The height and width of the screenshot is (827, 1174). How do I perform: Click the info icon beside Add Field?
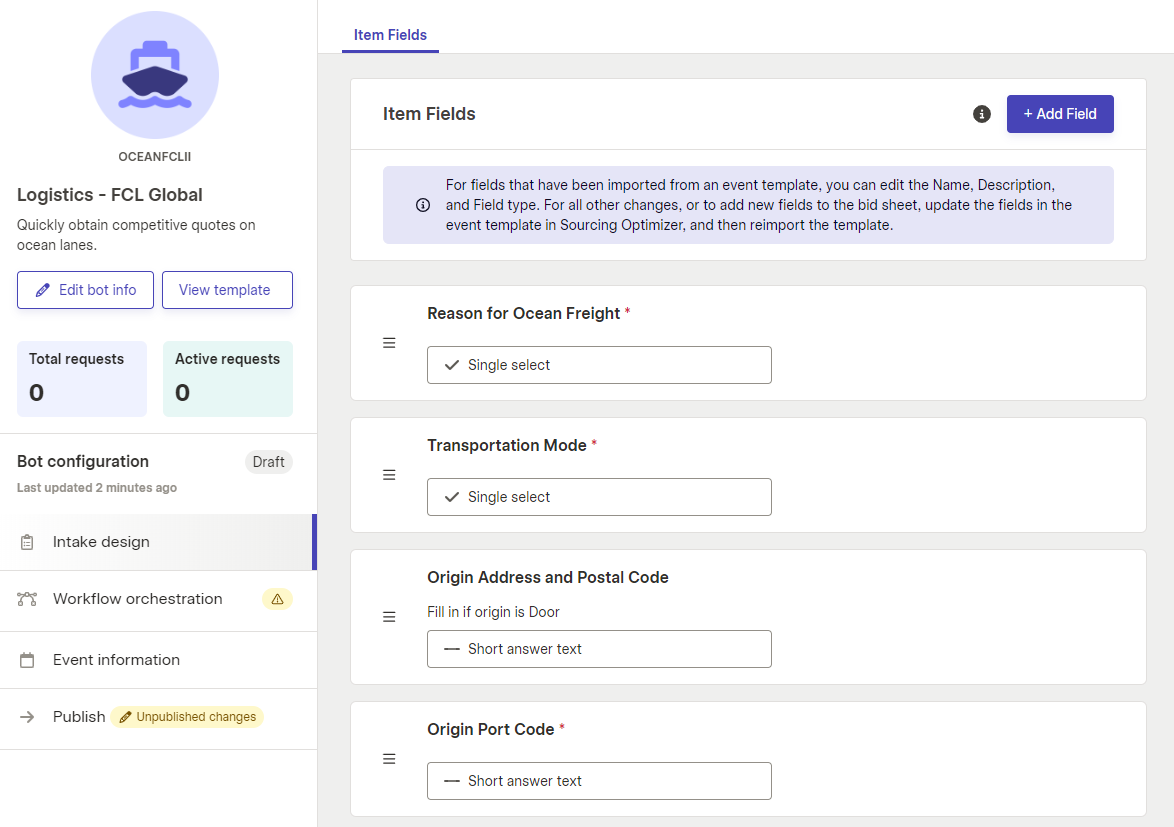[x=981, y=114]
